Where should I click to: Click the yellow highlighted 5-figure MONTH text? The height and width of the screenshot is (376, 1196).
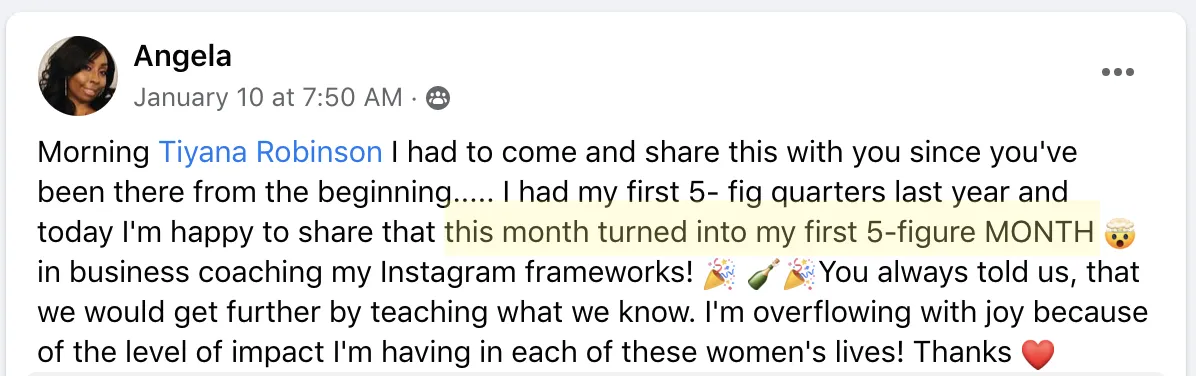click(x=770, y=233)
